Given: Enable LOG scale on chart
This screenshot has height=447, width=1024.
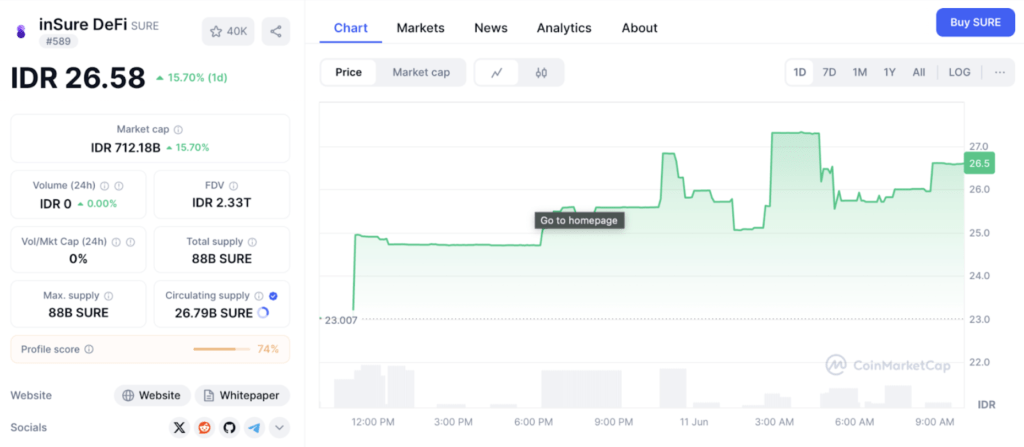Looking at the screenshot, I should point(959,72).
